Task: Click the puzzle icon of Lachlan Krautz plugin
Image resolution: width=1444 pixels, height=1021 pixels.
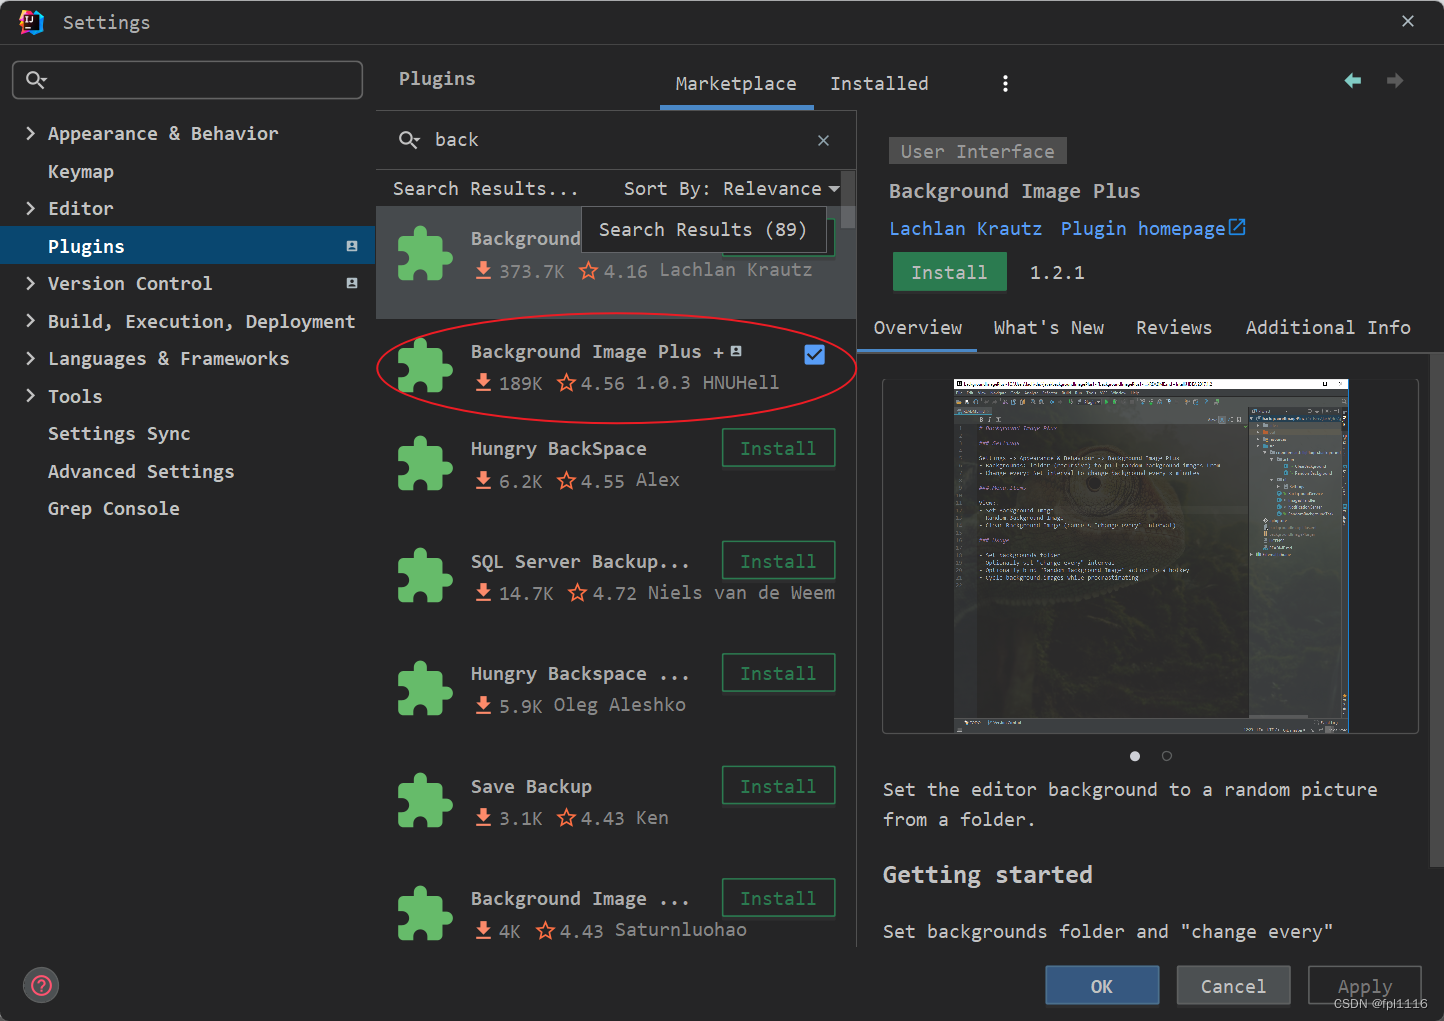Action: click(425, 254)
